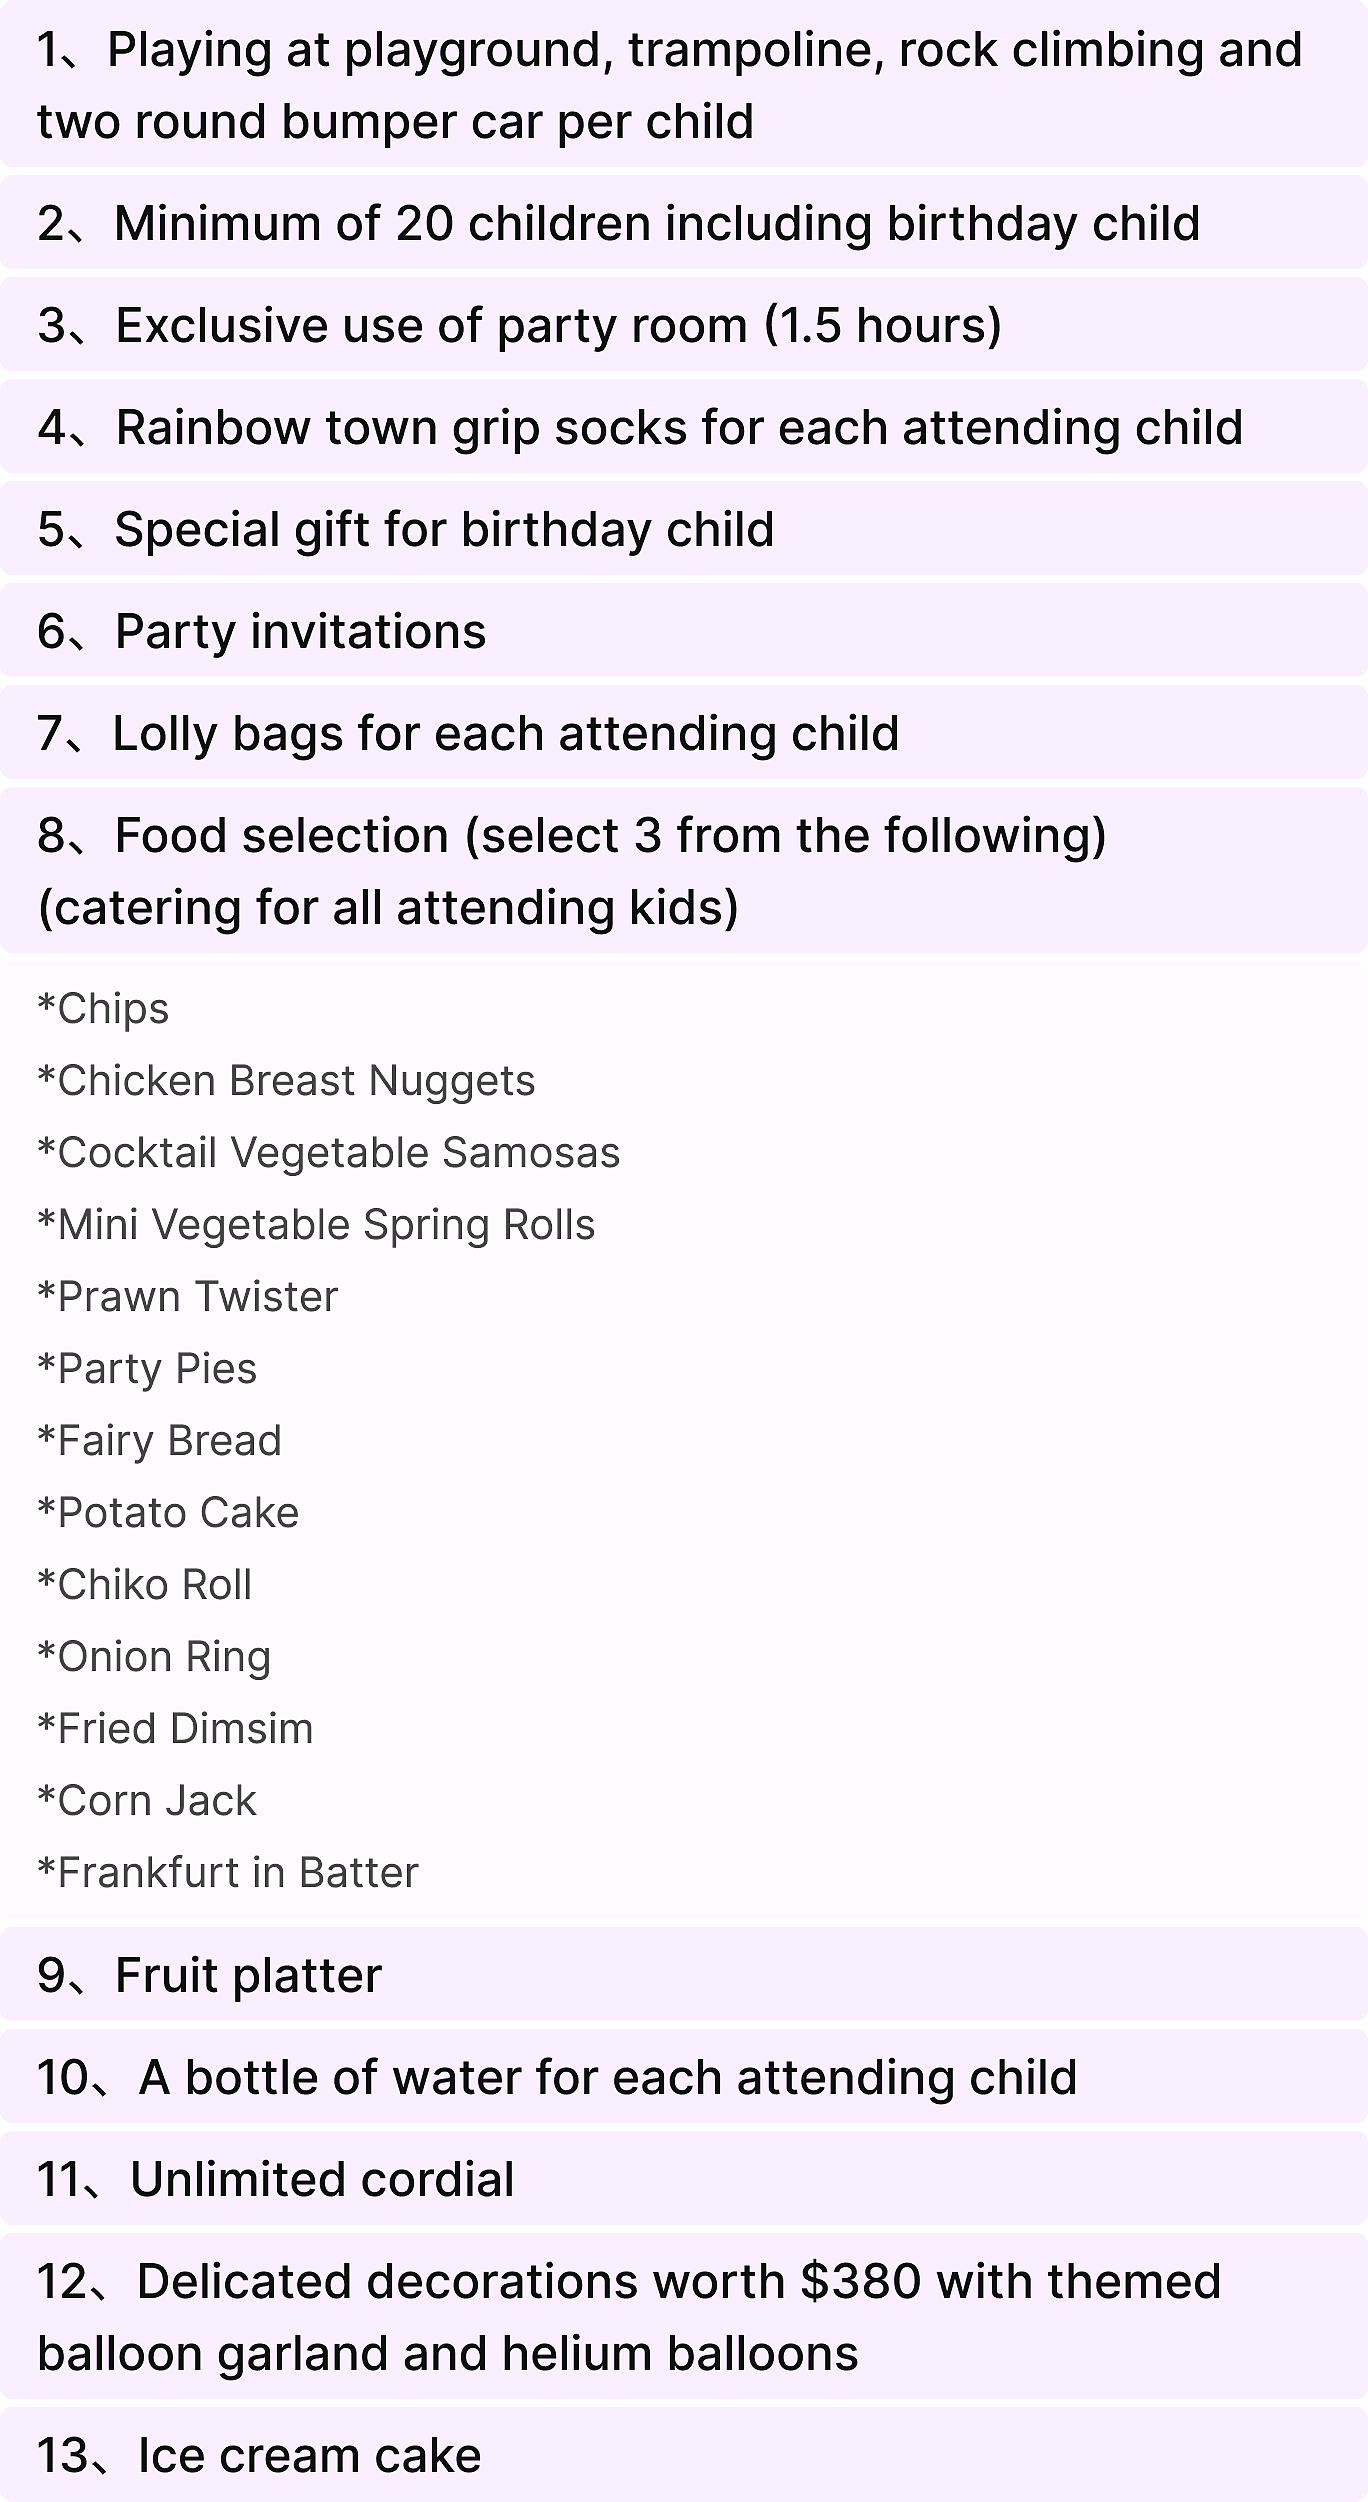1368x2502 pixels.
Task: Select the Party invitations row
Action: click(x=684, y=631)
